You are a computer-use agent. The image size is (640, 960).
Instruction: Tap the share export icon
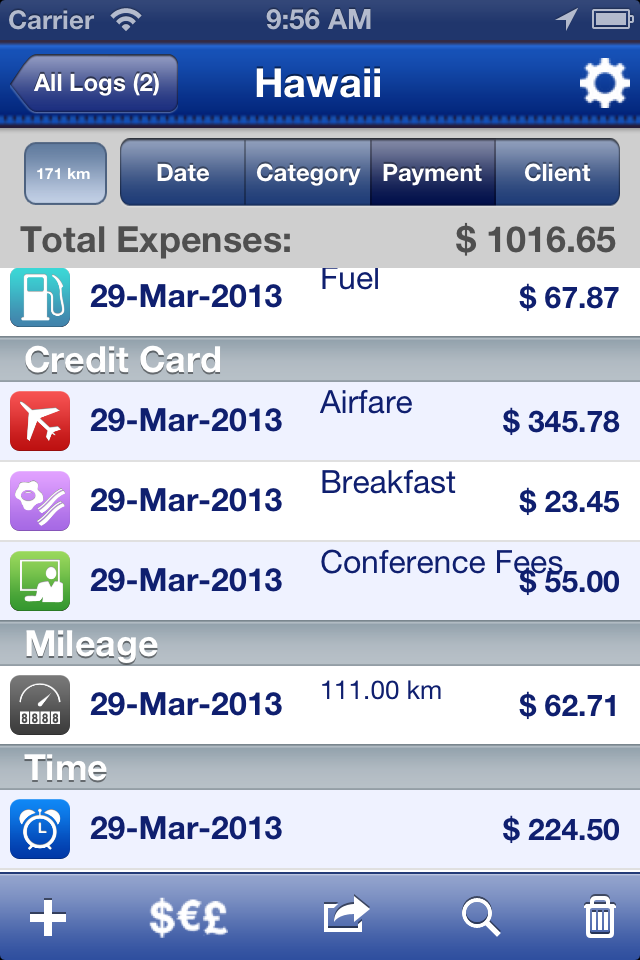[x=346, y=916]
